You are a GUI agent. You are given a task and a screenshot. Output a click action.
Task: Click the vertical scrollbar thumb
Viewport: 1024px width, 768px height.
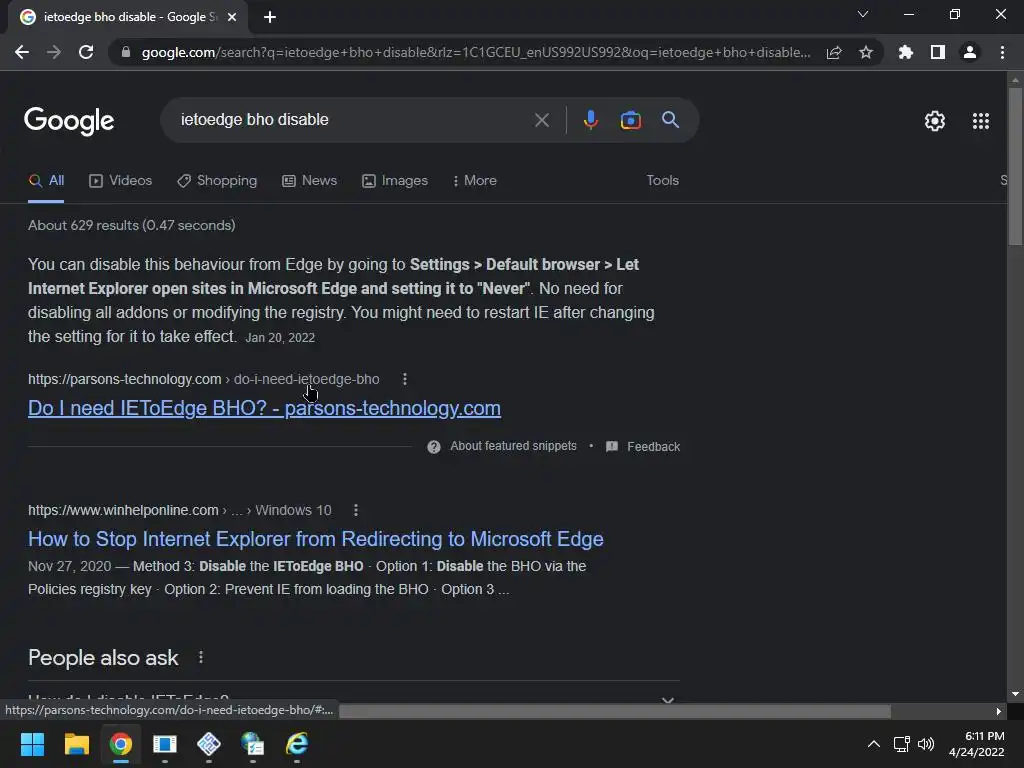click(1015, 167)
